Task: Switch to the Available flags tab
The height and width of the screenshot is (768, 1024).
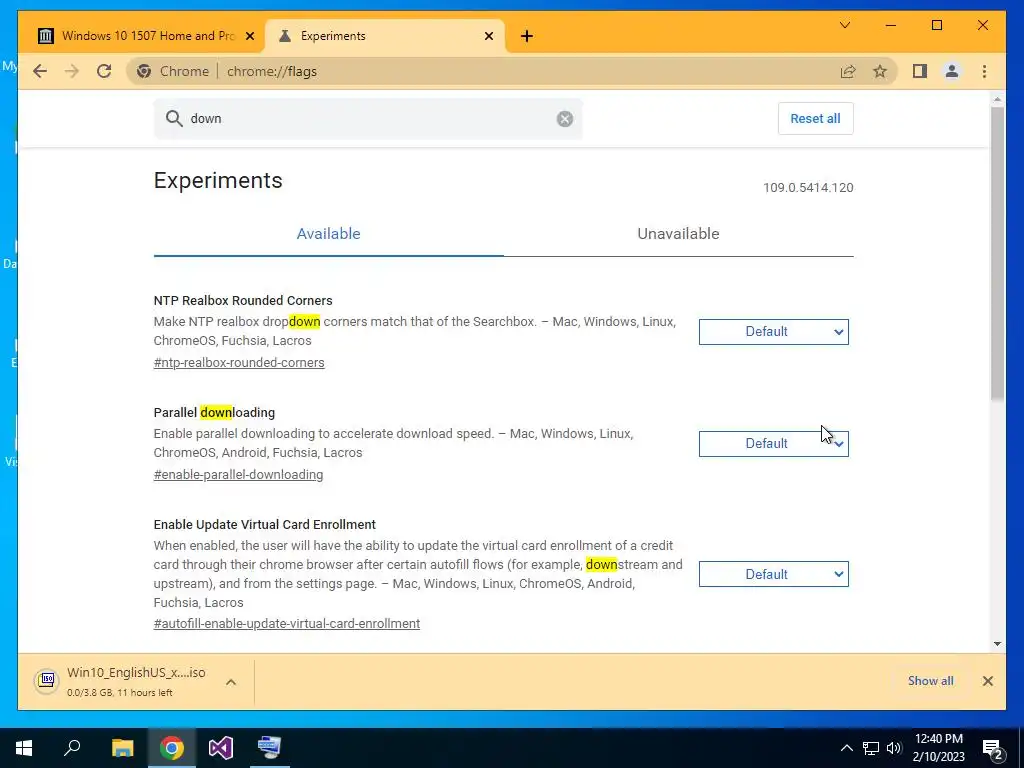Action: click(x=328, y=234)
